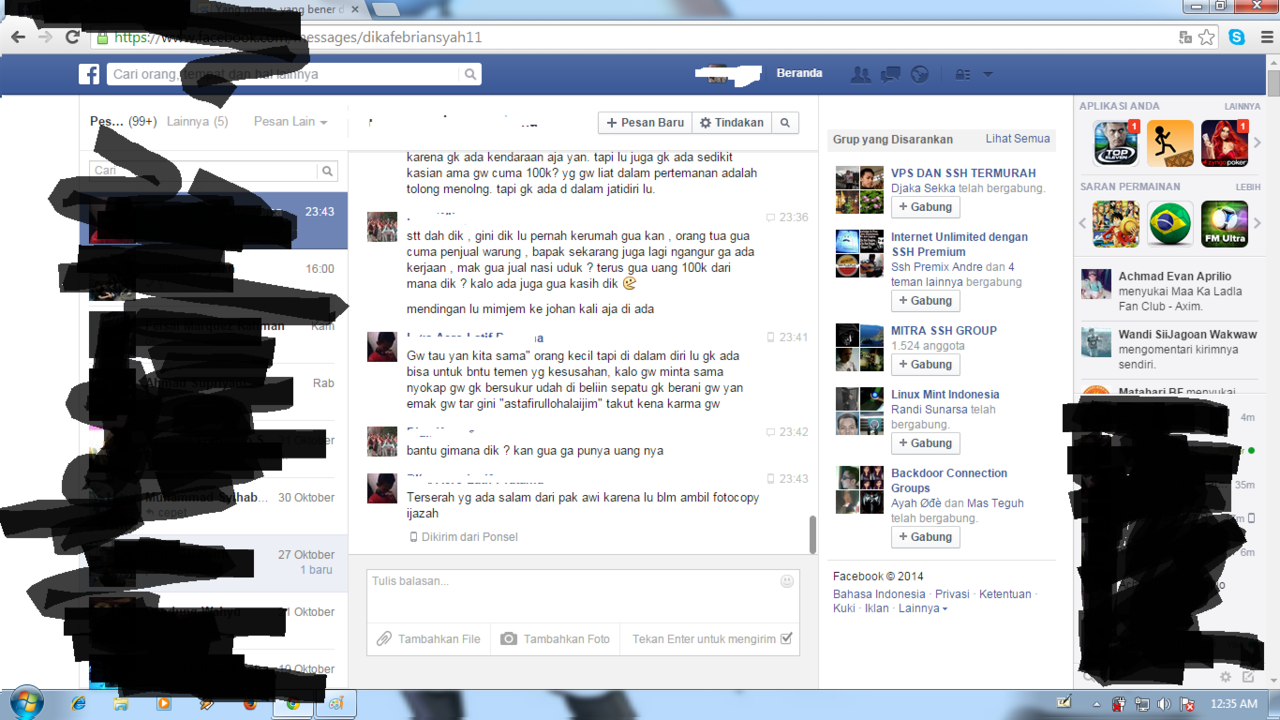Join Internet Unlimited SSH Premium group
The width and height of the screenshot is (1280, 720).
pos(925,301)
